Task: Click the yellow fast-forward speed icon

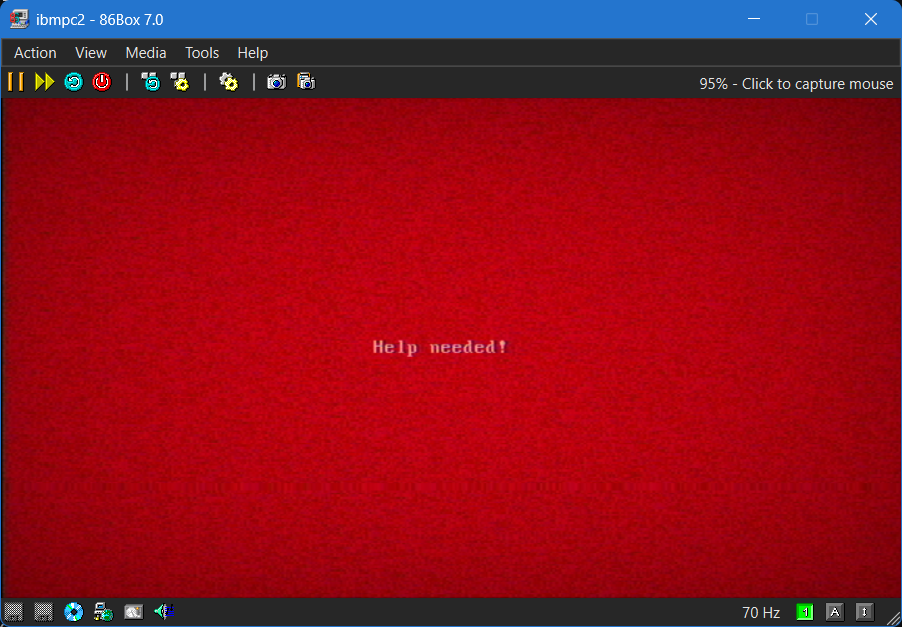Action: tap(44, 82)
